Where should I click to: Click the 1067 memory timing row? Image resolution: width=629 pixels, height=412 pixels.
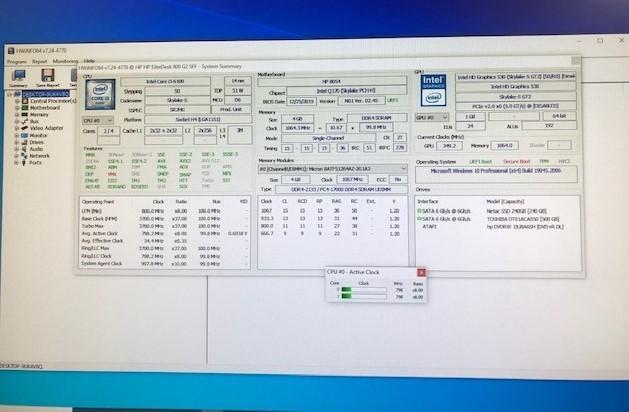point(331,211)
